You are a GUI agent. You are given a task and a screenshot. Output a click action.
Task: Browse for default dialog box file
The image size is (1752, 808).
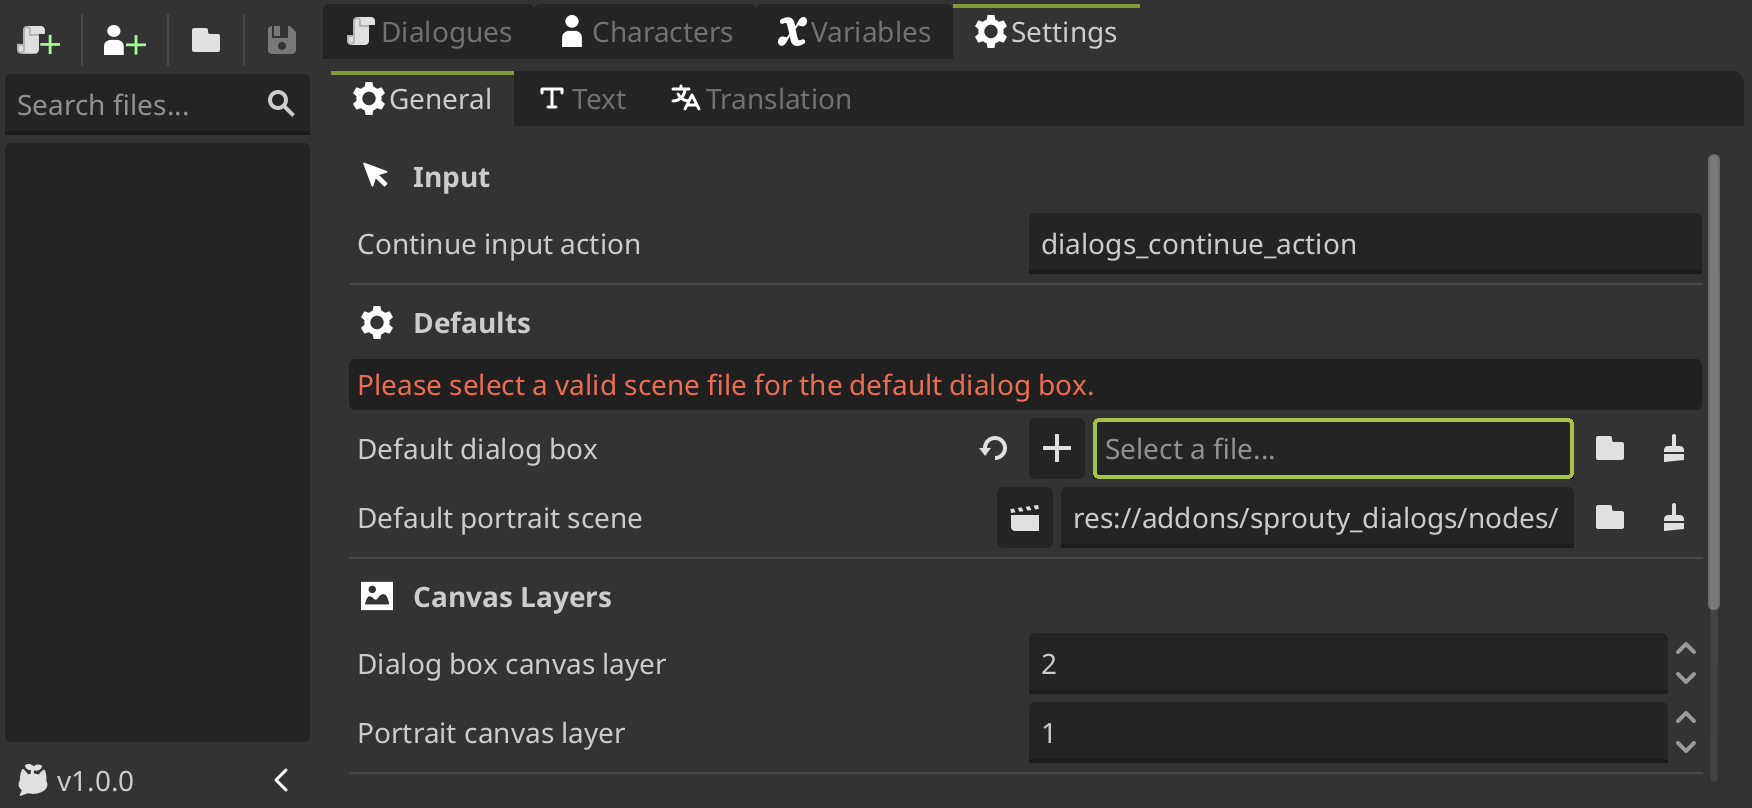coord(1610,449)
